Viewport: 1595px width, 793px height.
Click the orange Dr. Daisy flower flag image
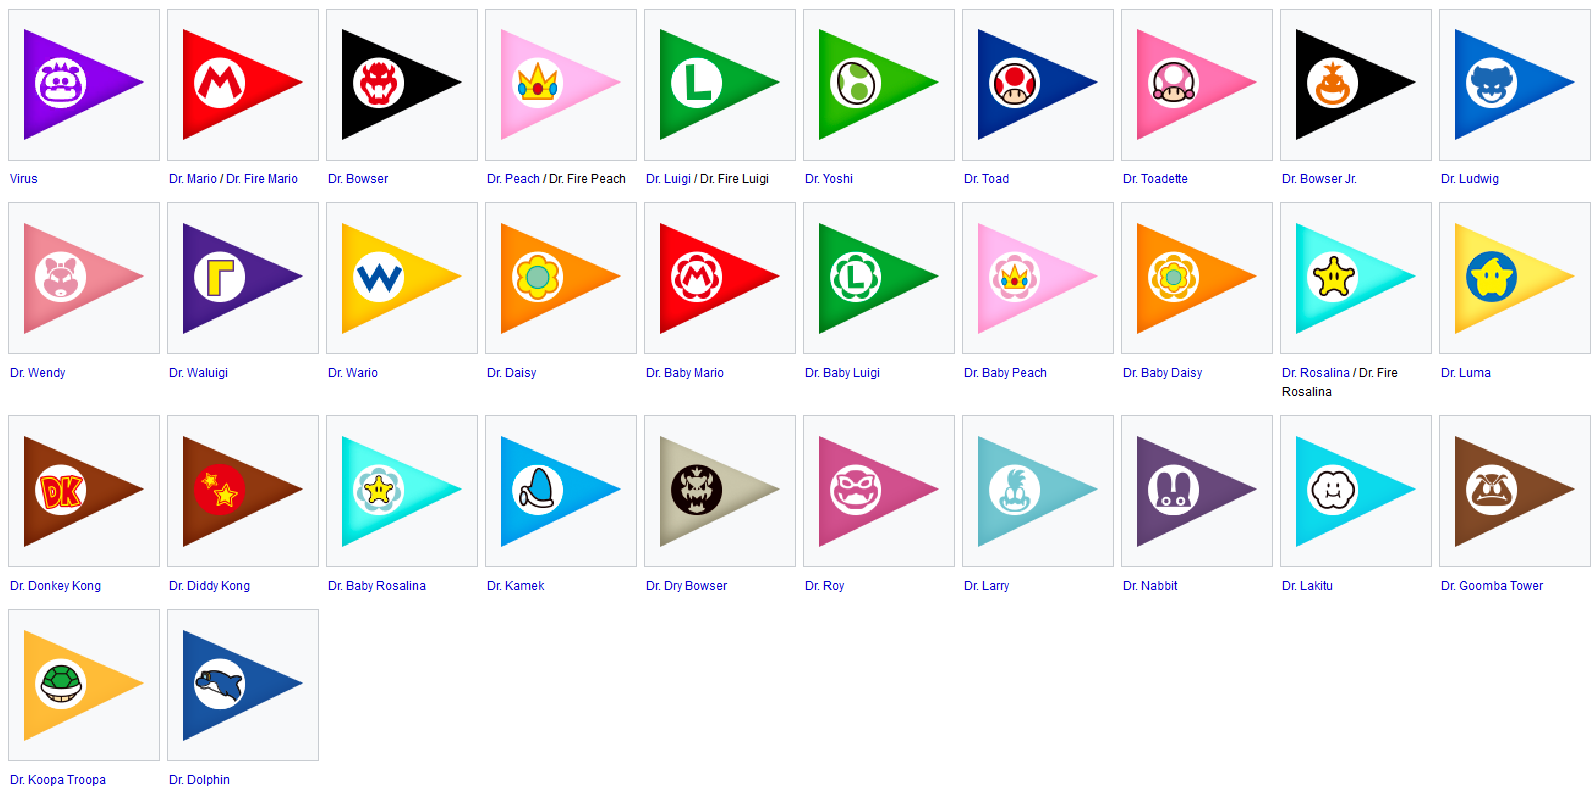561,278
